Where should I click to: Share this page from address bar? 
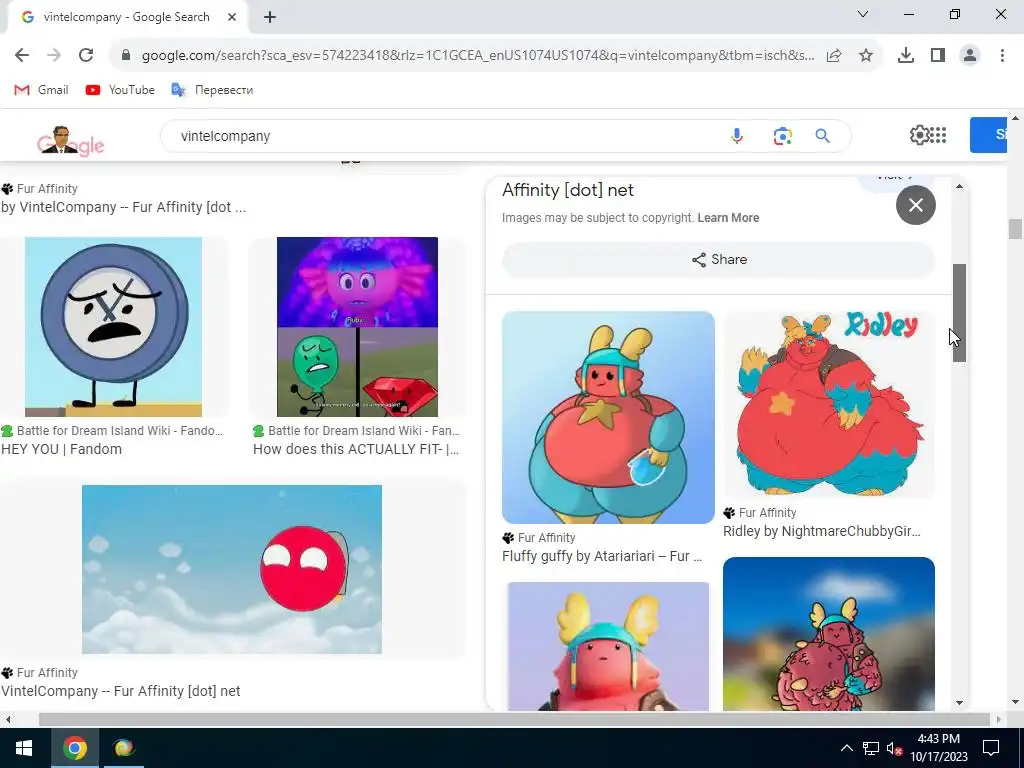tap(834, 56)
